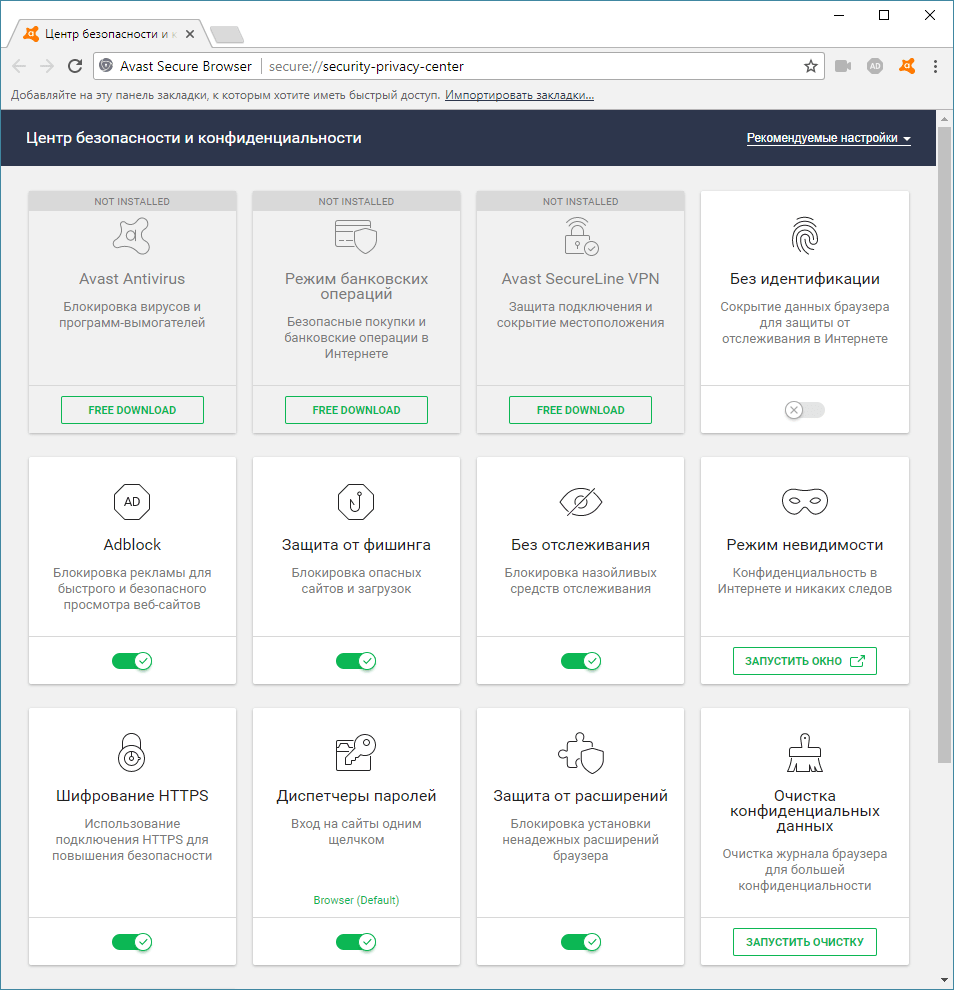
Task: Click the video downloader camera toolbar icon
Action: point(843,66)
